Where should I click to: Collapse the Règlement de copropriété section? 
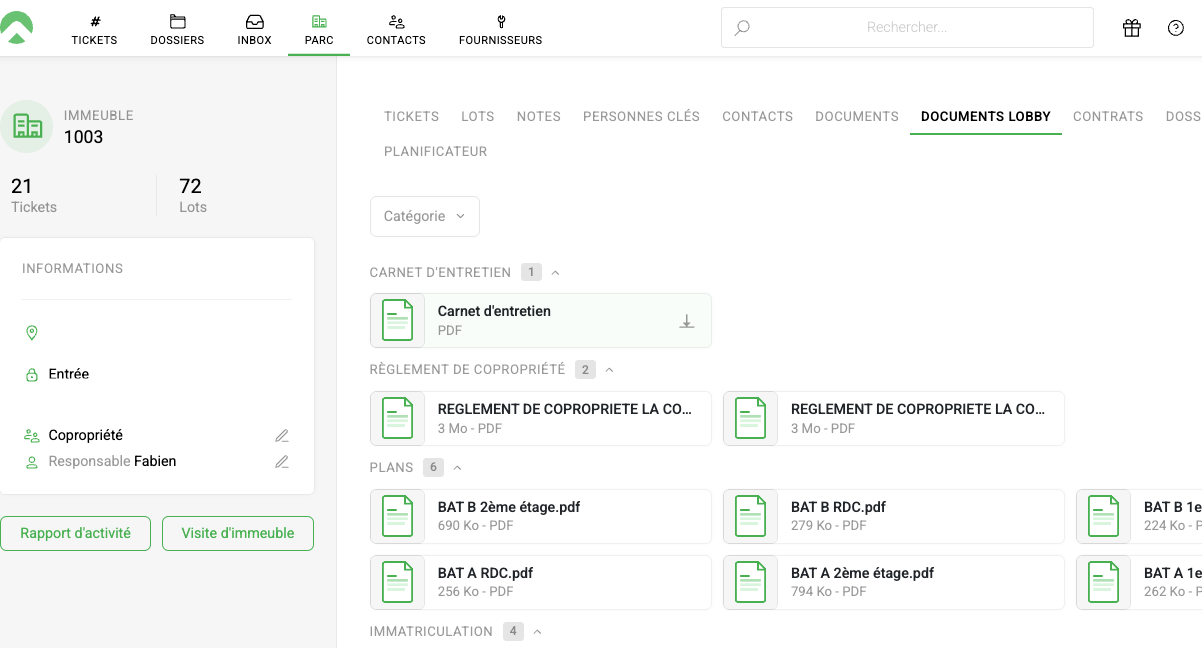pyautogui.click(x=610, y=370)
